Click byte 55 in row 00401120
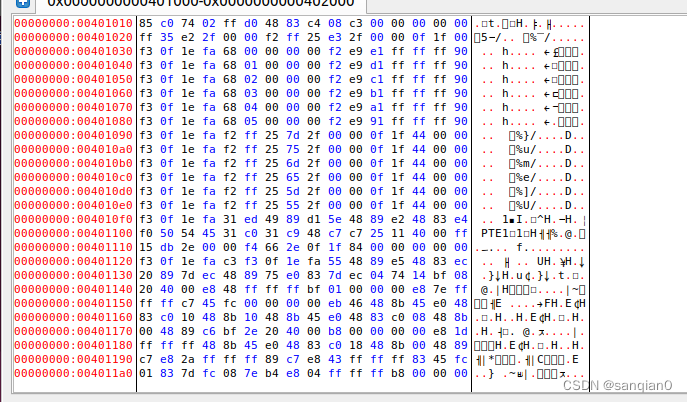The height and width of the screenshot is (402, 687). tap(335, 261)
